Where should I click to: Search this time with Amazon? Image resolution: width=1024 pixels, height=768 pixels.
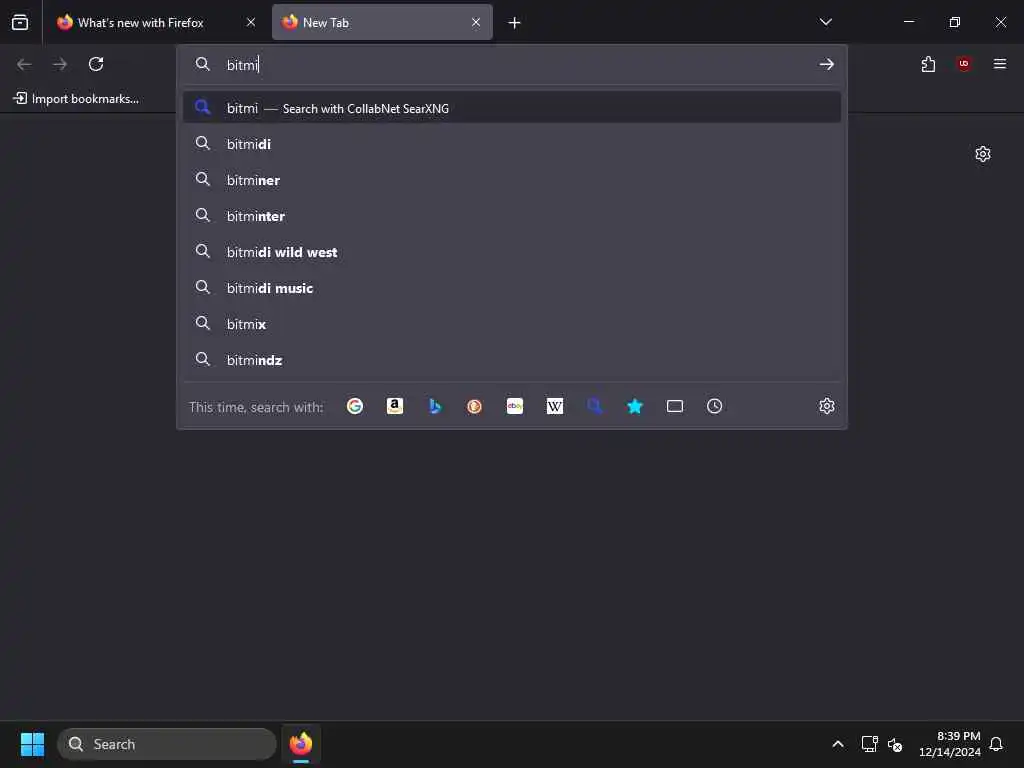click(394, 406)
